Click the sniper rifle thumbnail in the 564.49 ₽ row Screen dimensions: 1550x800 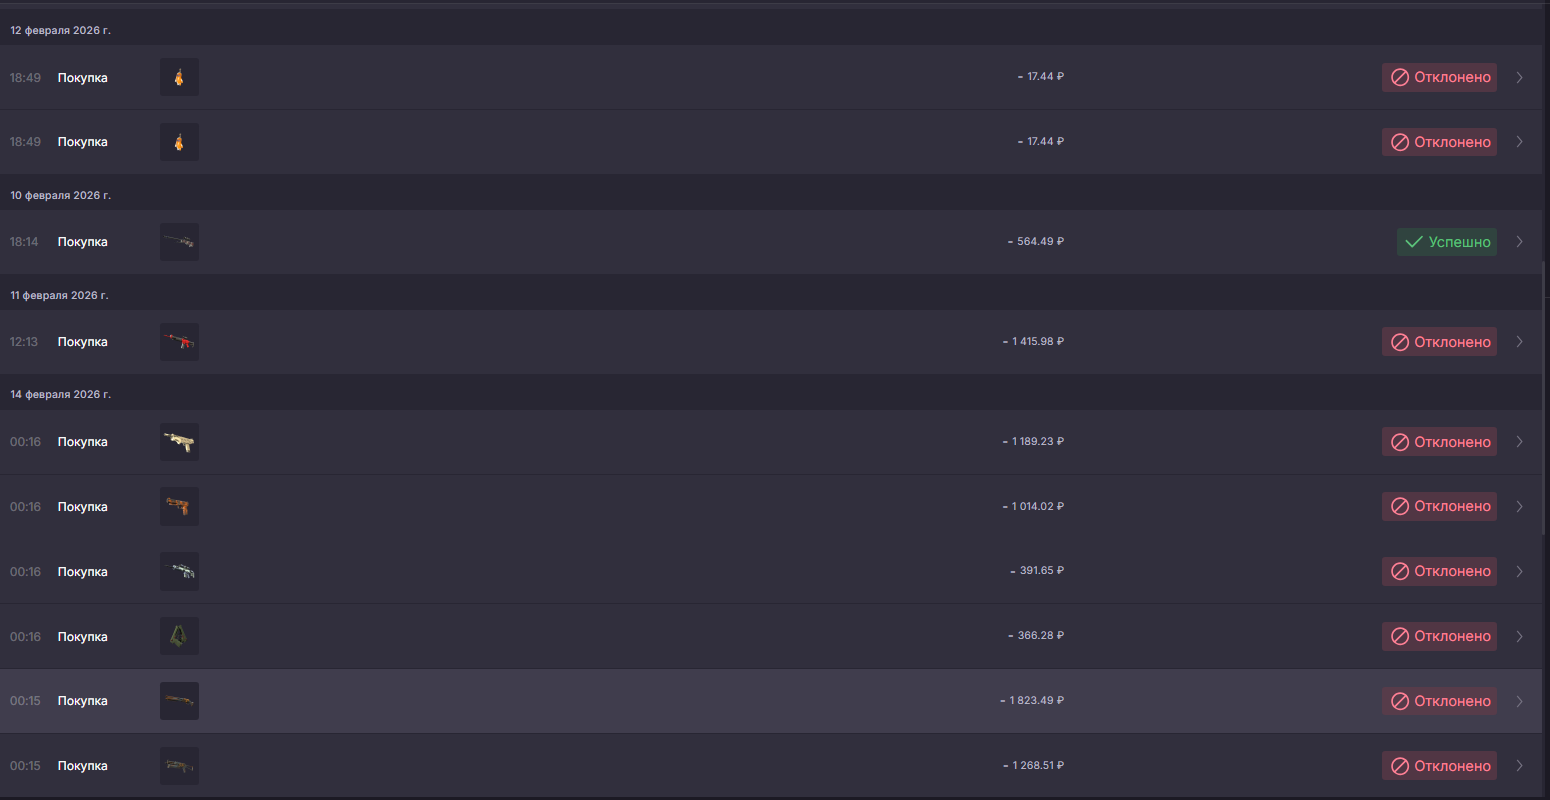[179, 242]
